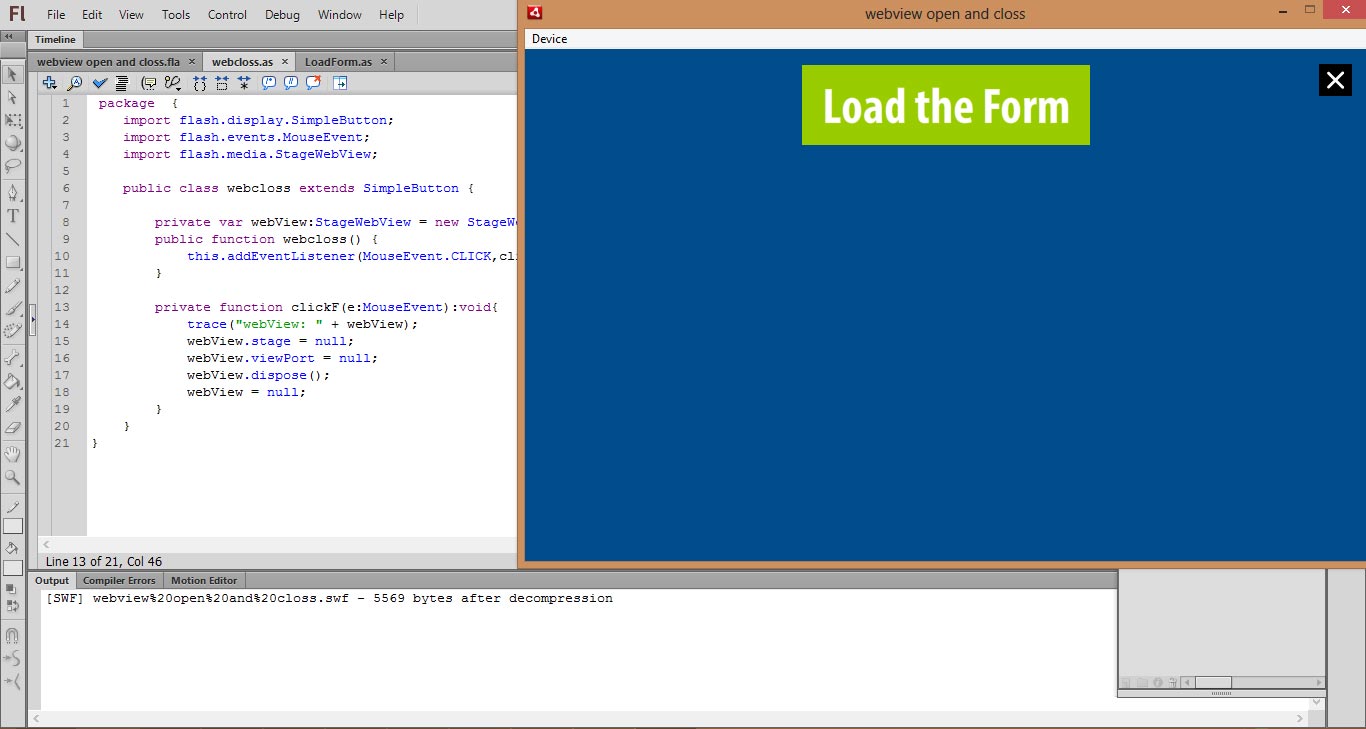Click the Collapse Selection icon

click(221, 83)
